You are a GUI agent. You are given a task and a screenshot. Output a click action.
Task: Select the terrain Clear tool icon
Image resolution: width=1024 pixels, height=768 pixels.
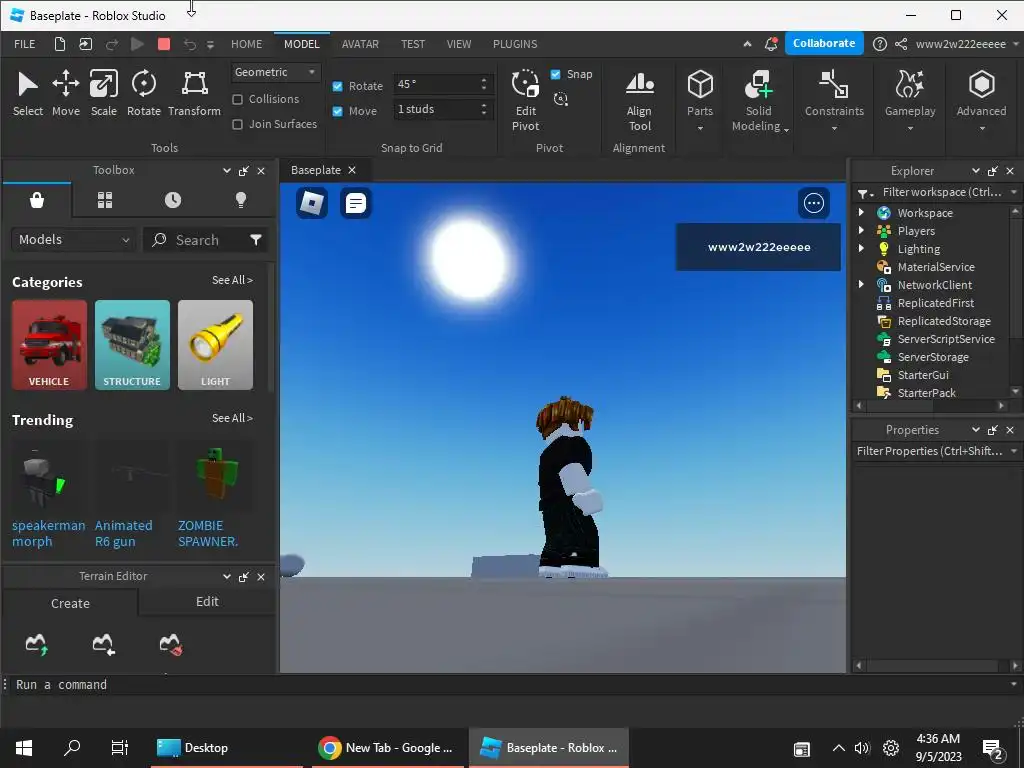pos(171,644)
